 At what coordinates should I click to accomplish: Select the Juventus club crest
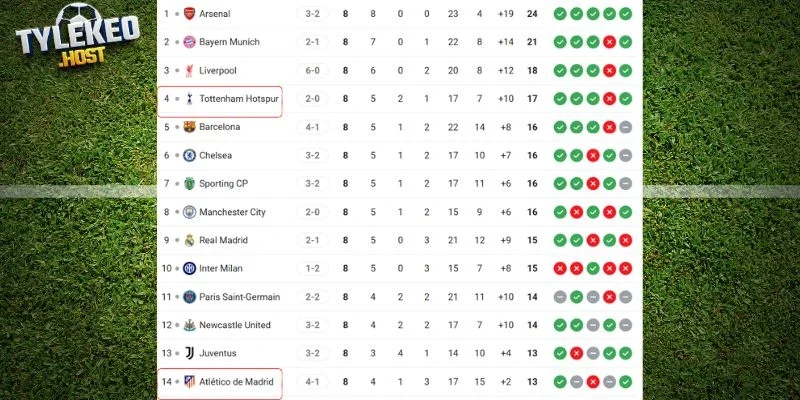pos(189,353)
